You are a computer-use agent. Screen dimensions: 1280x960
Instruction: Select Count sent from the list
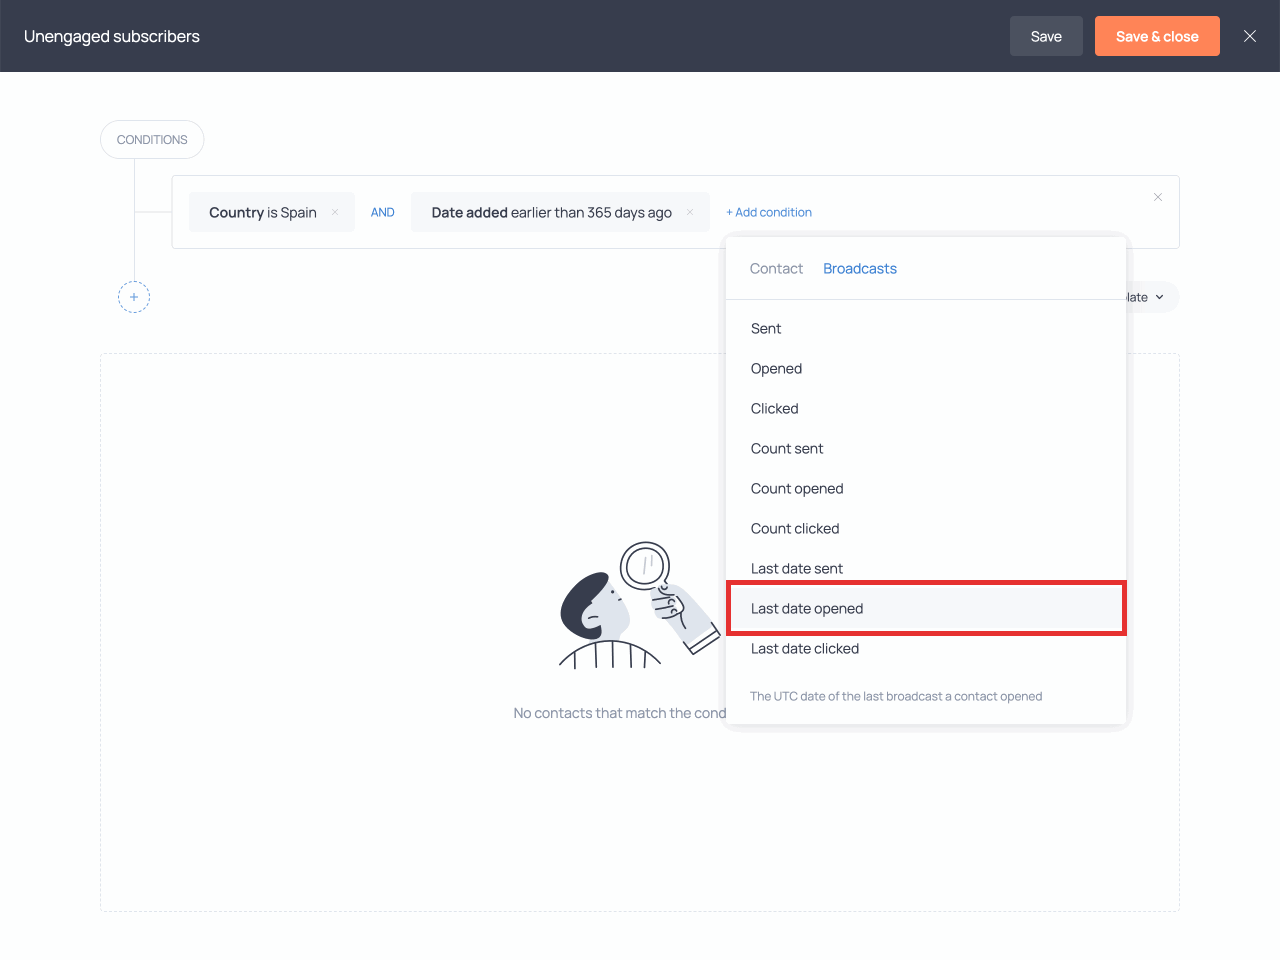click(787, 448)
